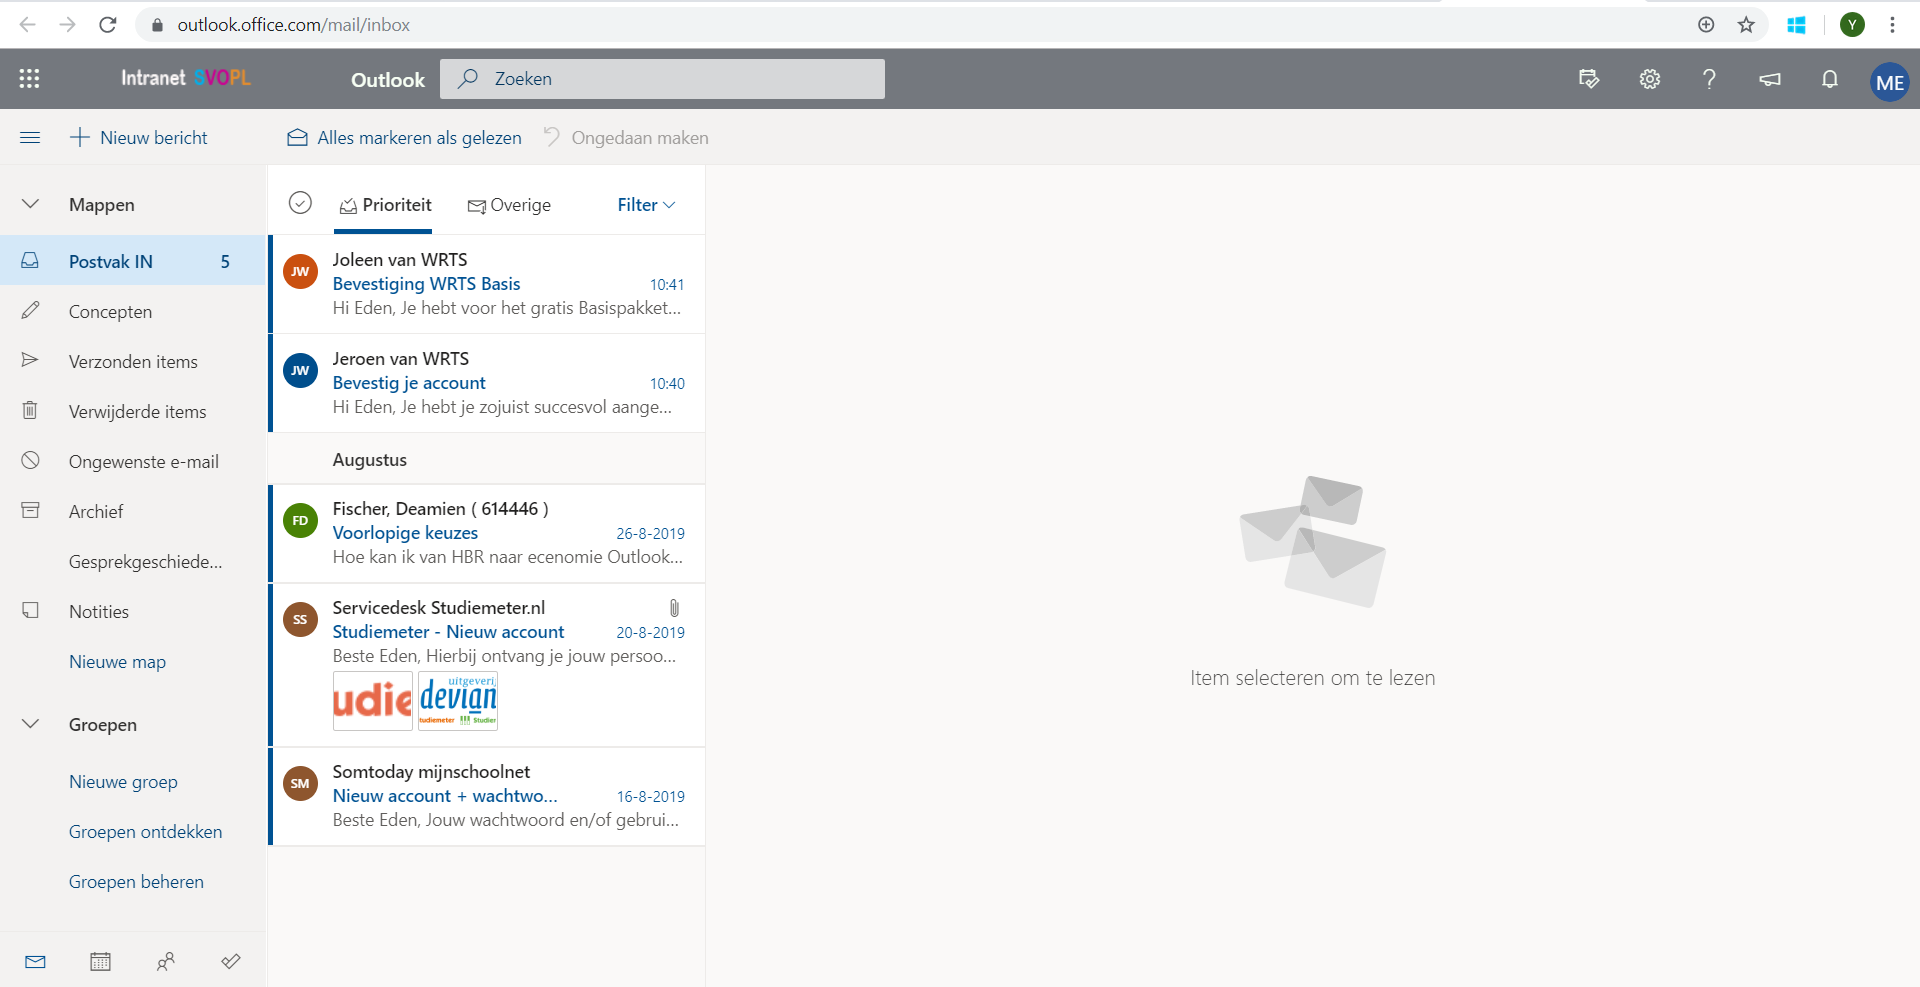Open the Notities folder
Image resolution: width=1920 pixels, height=987 pixels.
[133, 611]
